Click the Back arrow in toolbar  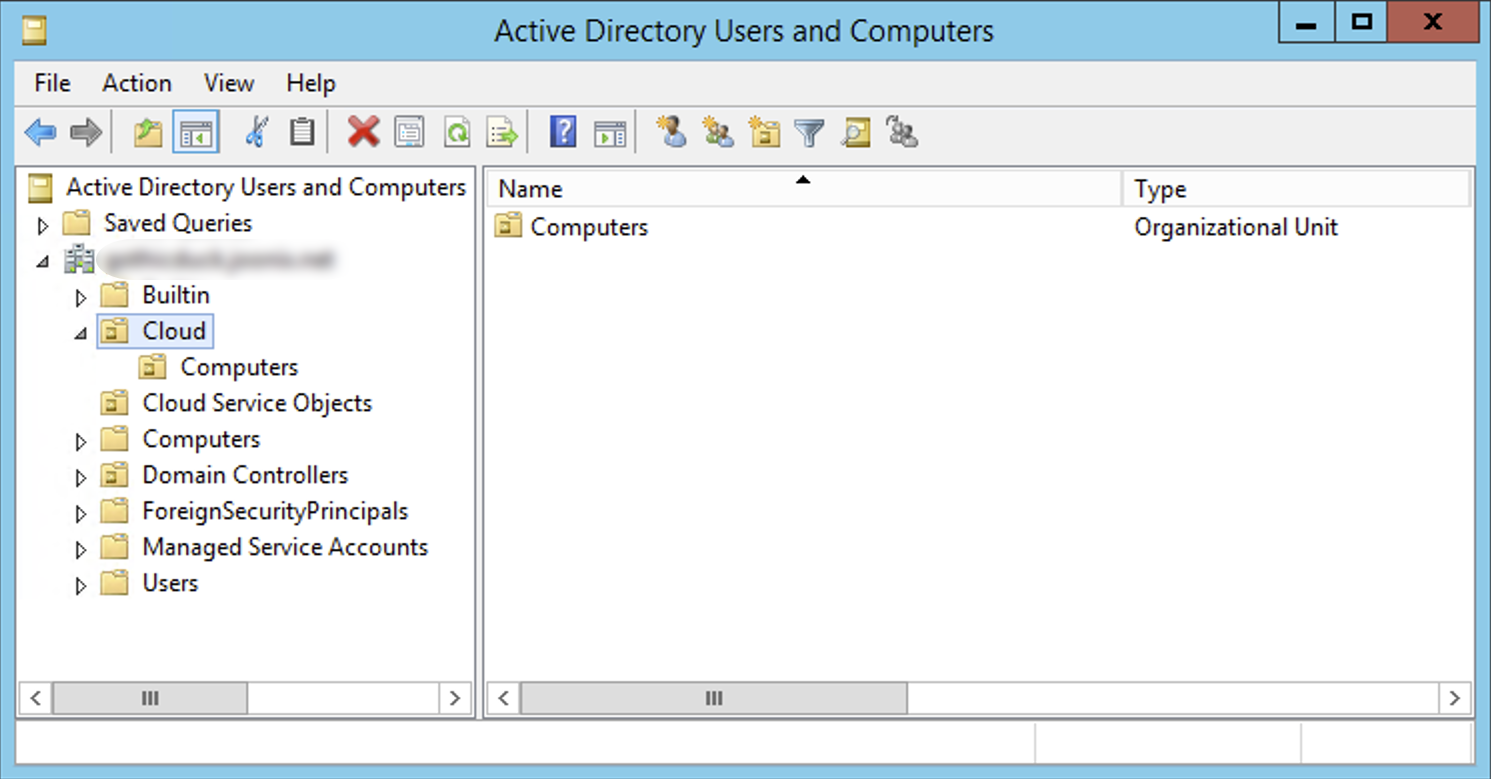tap(40, 132)
